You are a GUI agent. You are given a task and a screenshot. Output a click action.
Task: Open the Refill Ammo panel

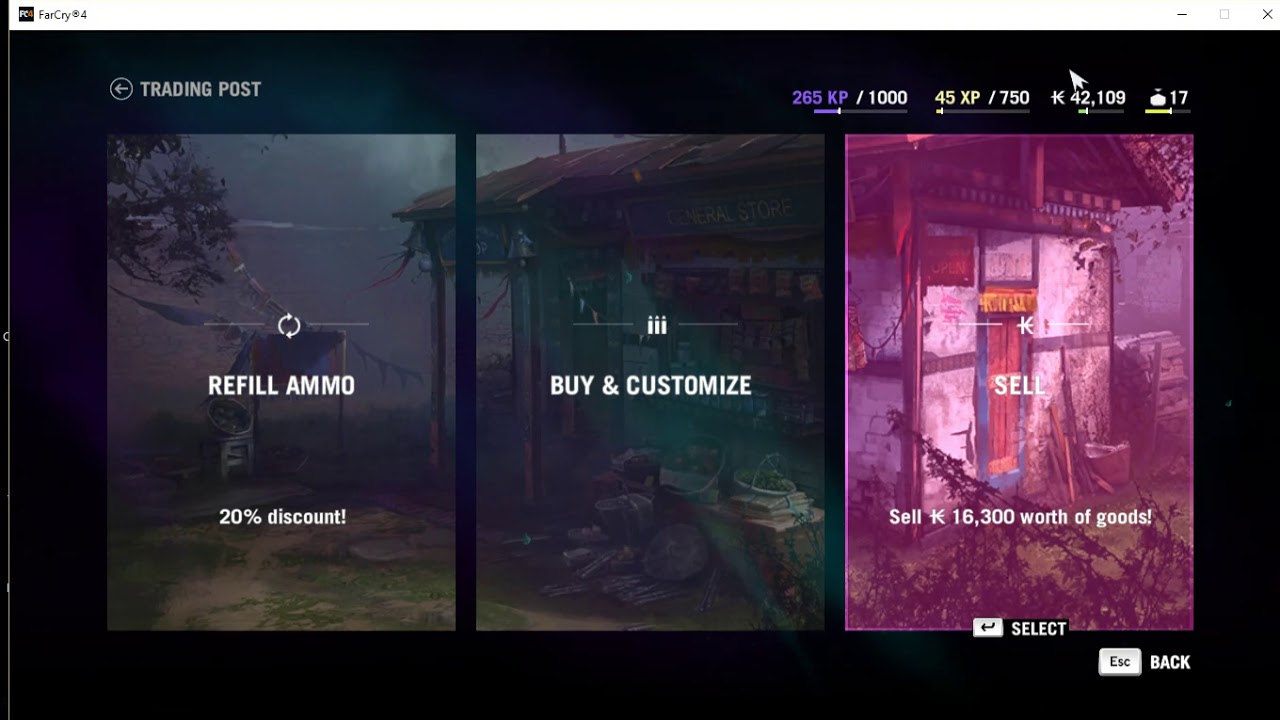tap(281, 382)
